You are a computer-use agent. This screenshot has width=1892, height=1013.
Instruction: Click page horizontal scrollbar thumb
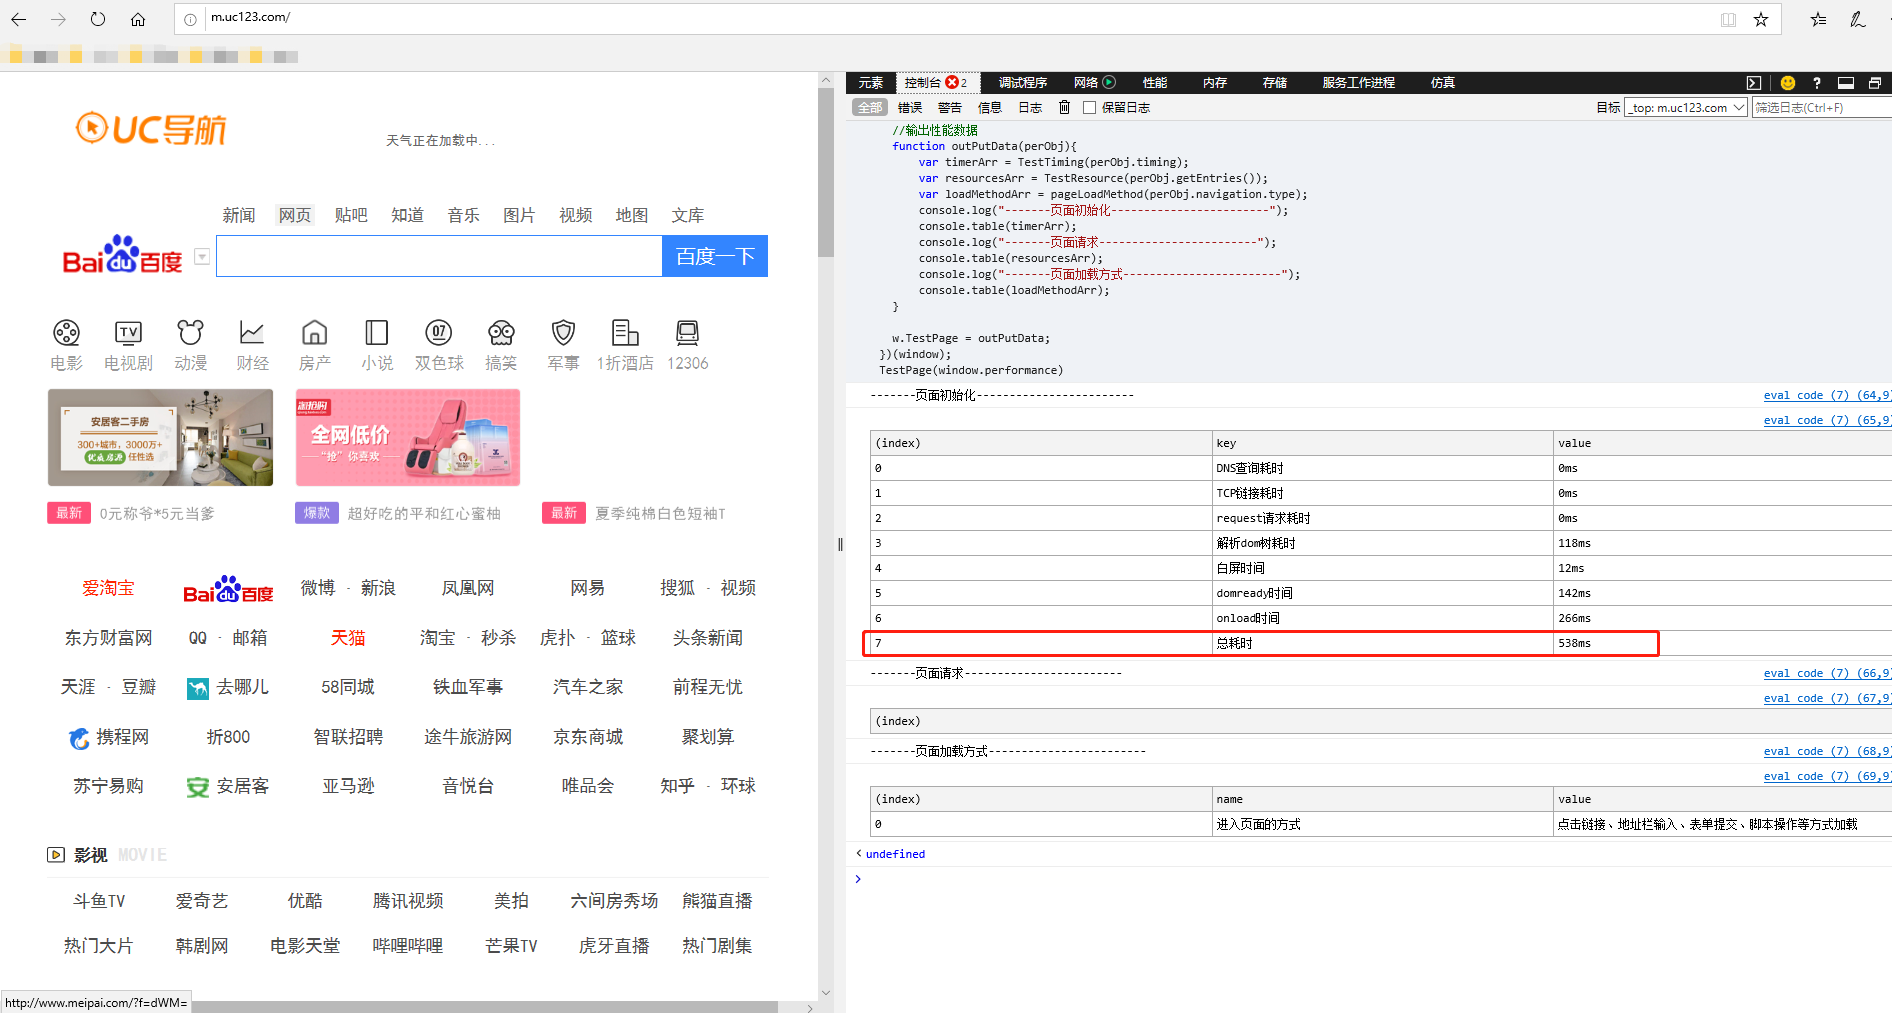pyautogui.click(x=484, y=1006)
